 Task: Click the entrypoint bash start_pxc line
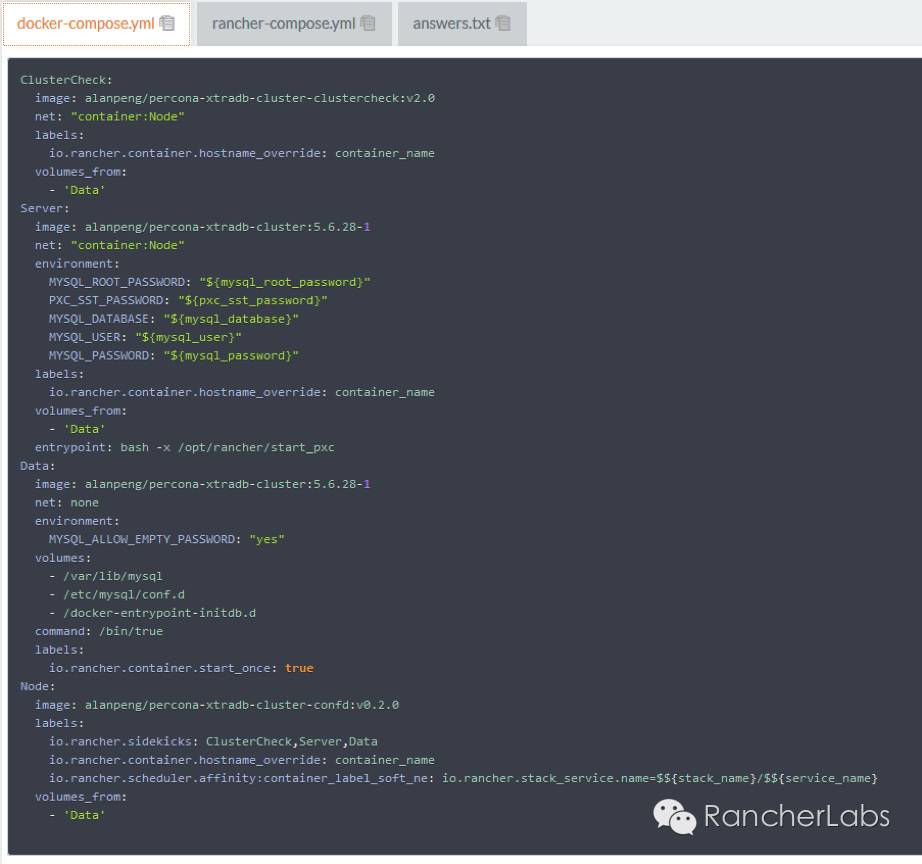click(184, 448)
